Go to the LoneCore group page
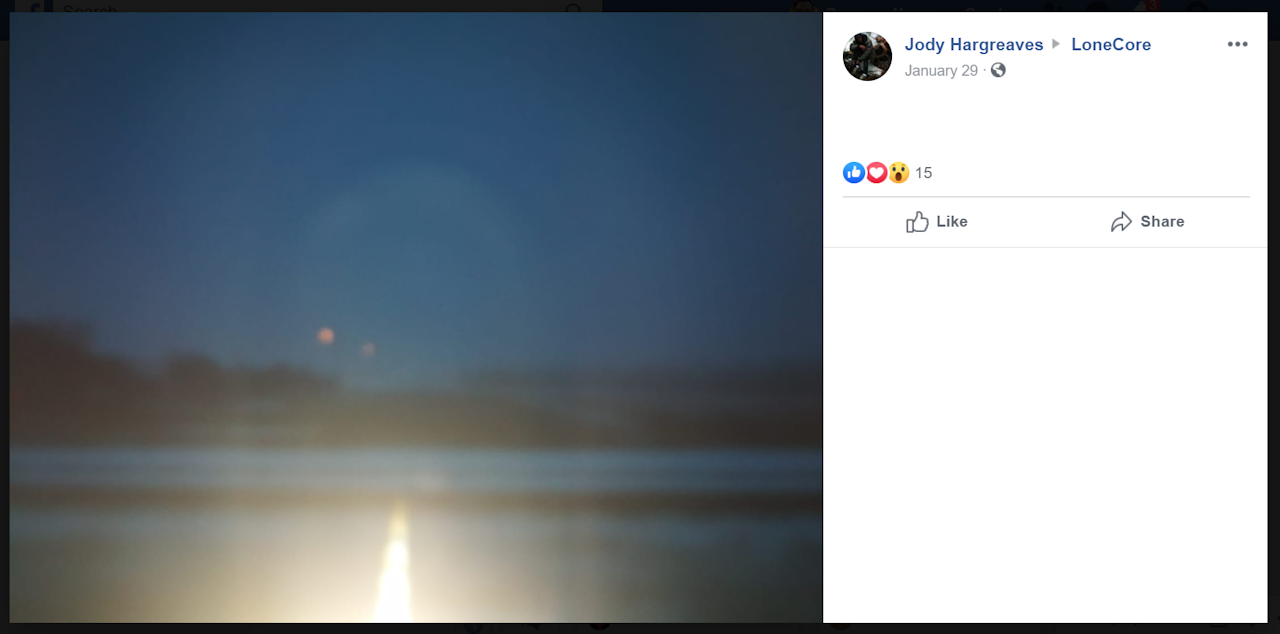Viewport: 1280px width, 634px height. coord(1110,45)
